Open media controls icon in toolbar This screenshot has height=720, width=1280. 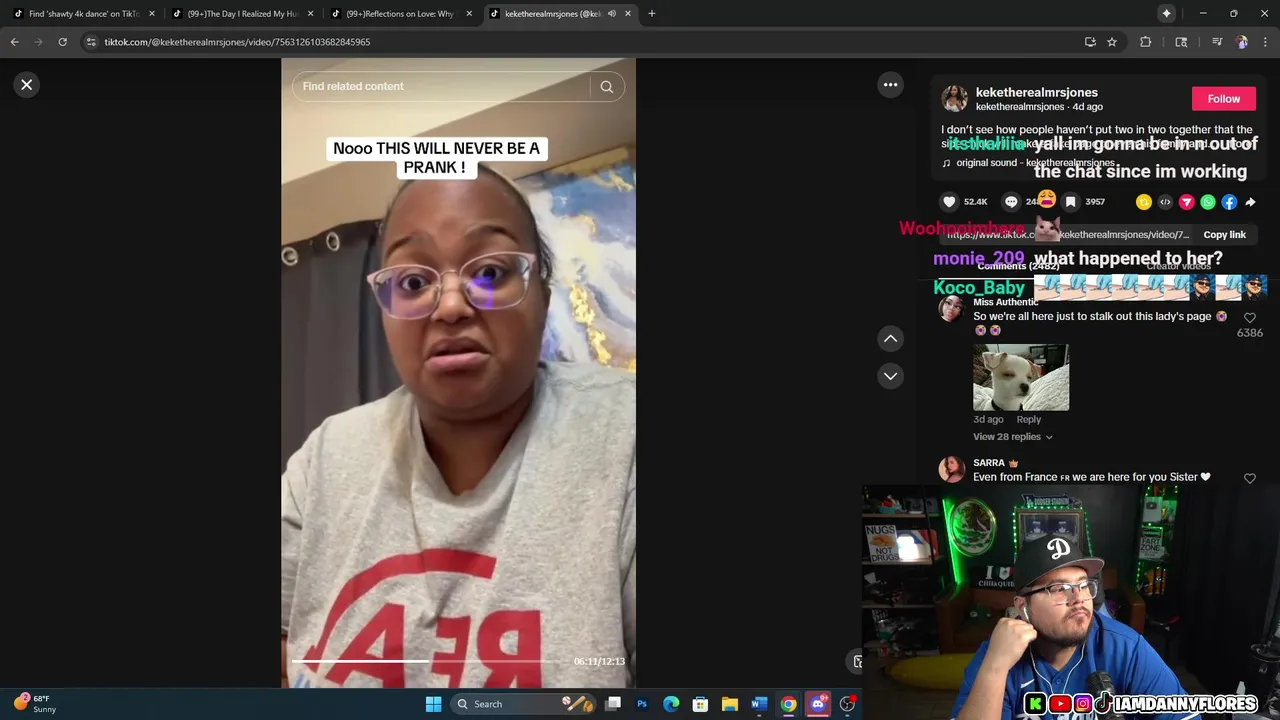[1217, 42]
